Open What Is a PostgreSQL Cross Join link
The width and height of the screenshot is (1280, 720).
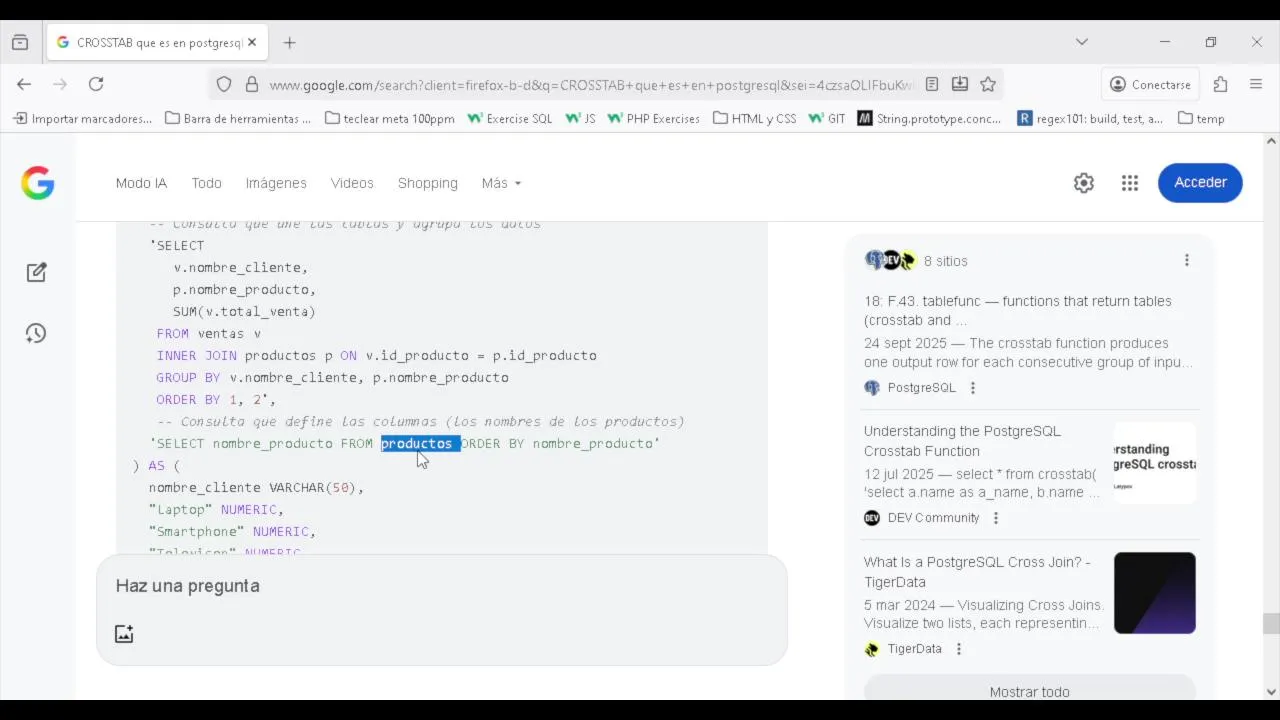978,572
